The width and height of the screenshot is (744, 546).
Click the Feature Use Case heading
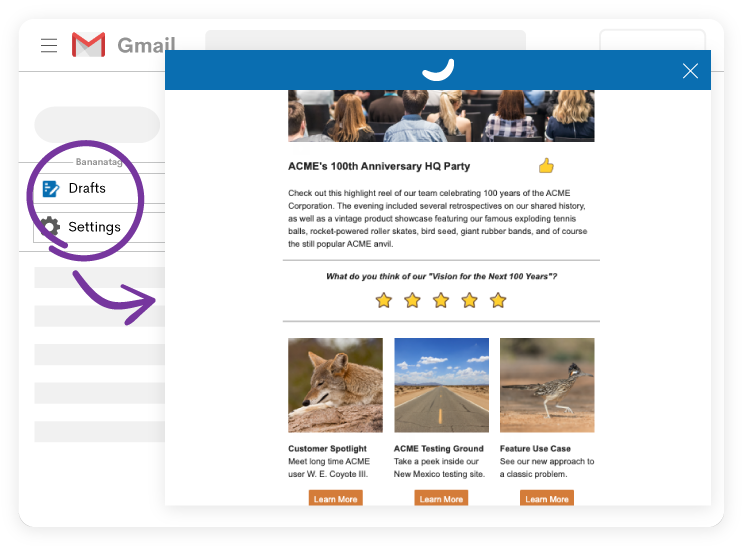click(x=535, y=448)
